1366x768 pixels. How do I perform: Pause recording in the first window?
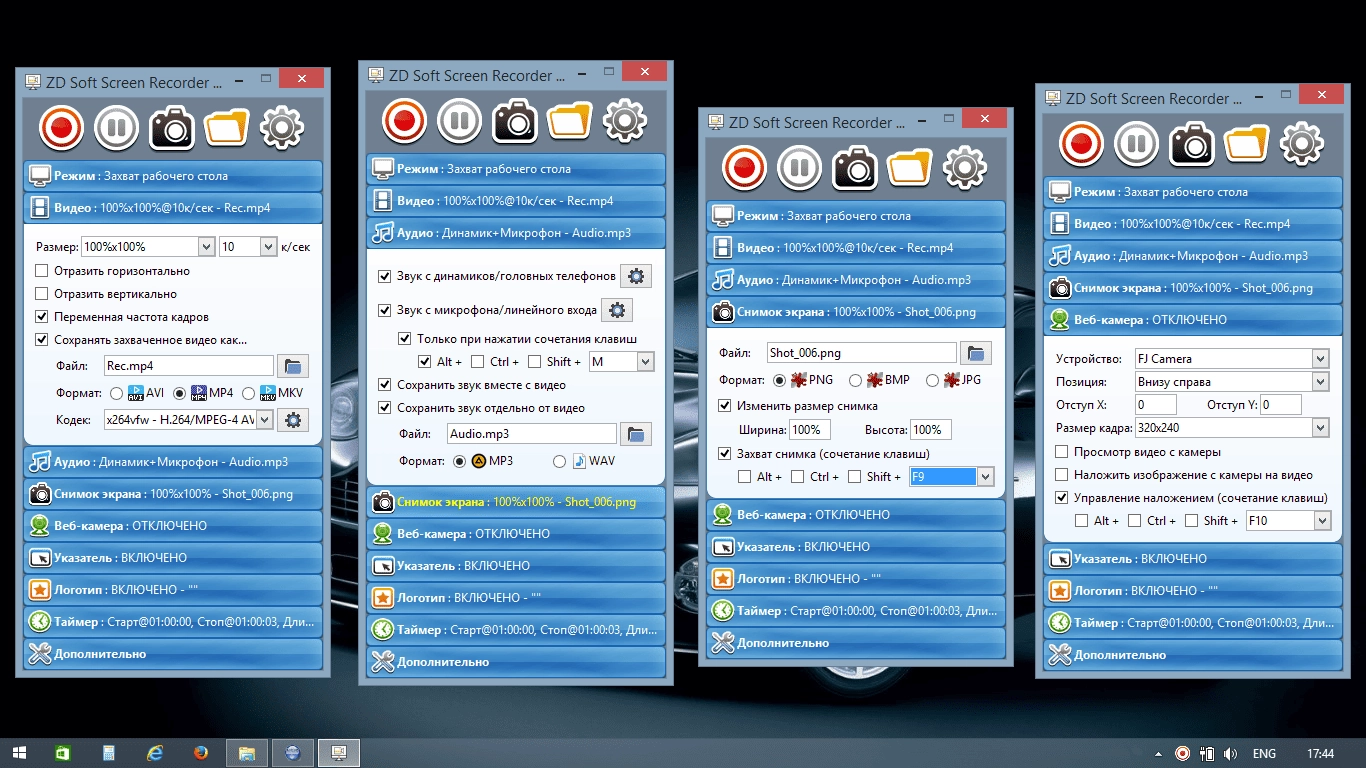coord(116,128)
